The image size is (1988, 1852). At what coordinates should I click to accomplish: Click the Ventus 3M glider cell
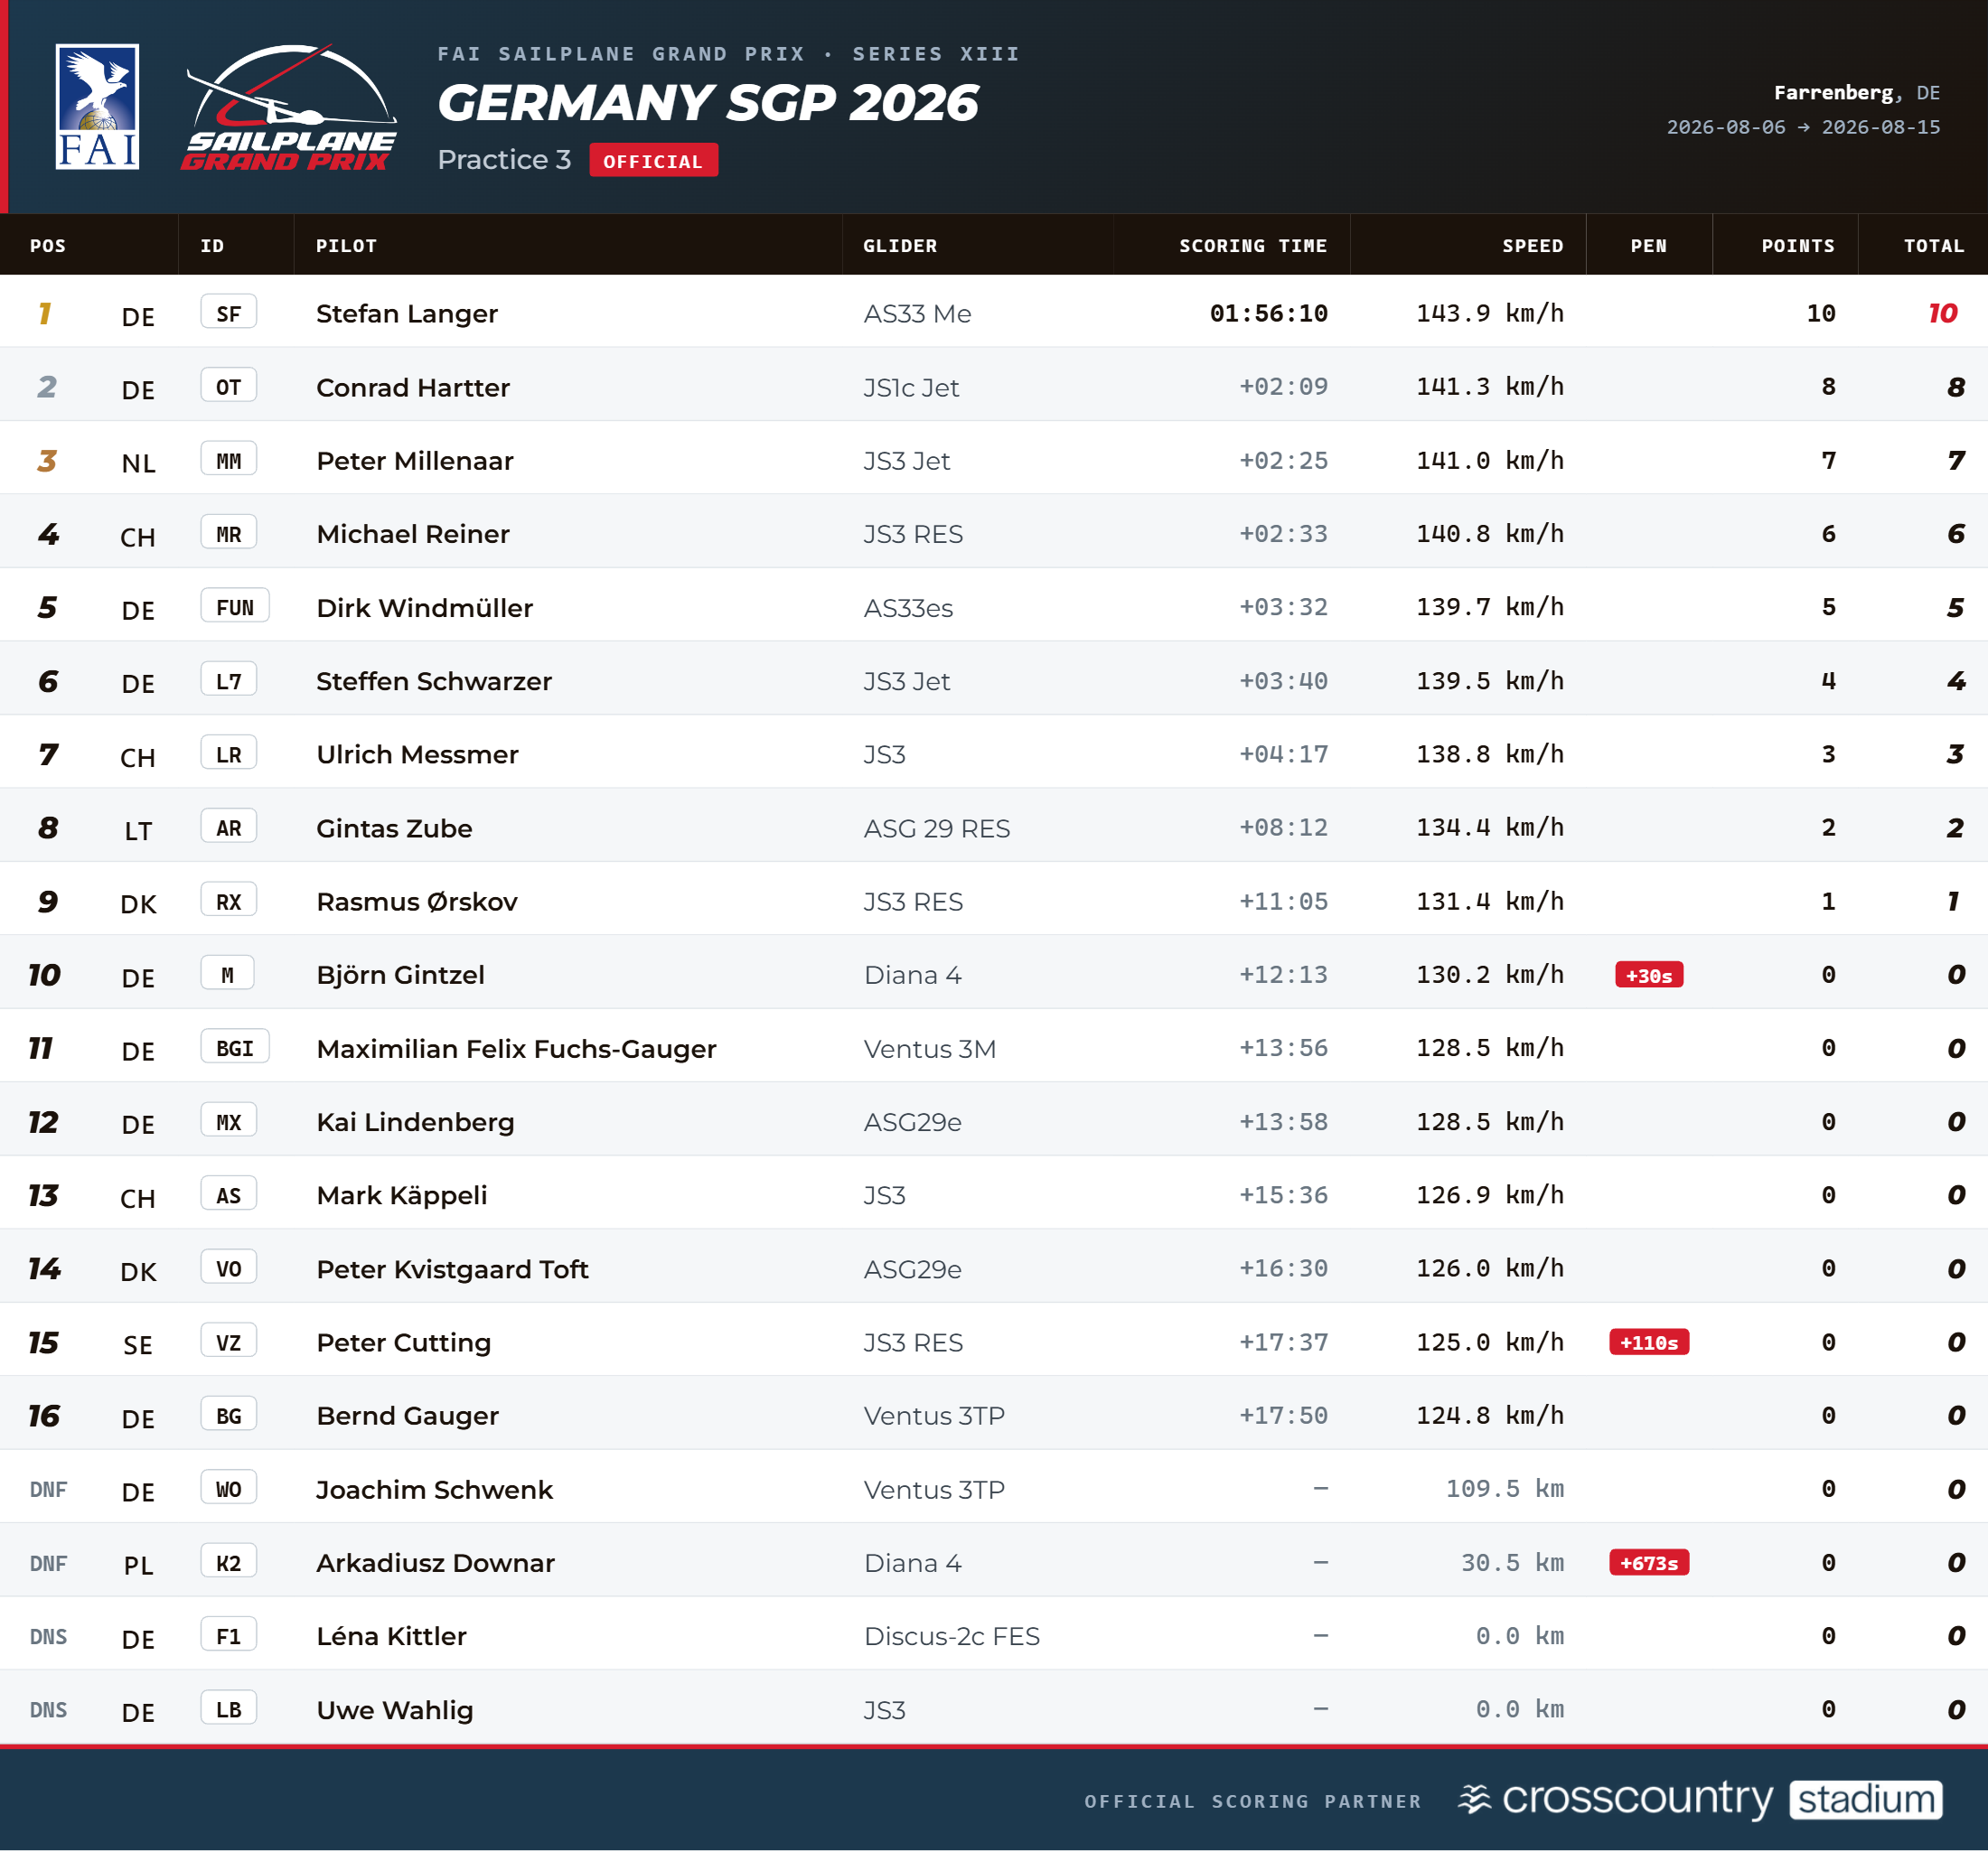[930, 1049]
